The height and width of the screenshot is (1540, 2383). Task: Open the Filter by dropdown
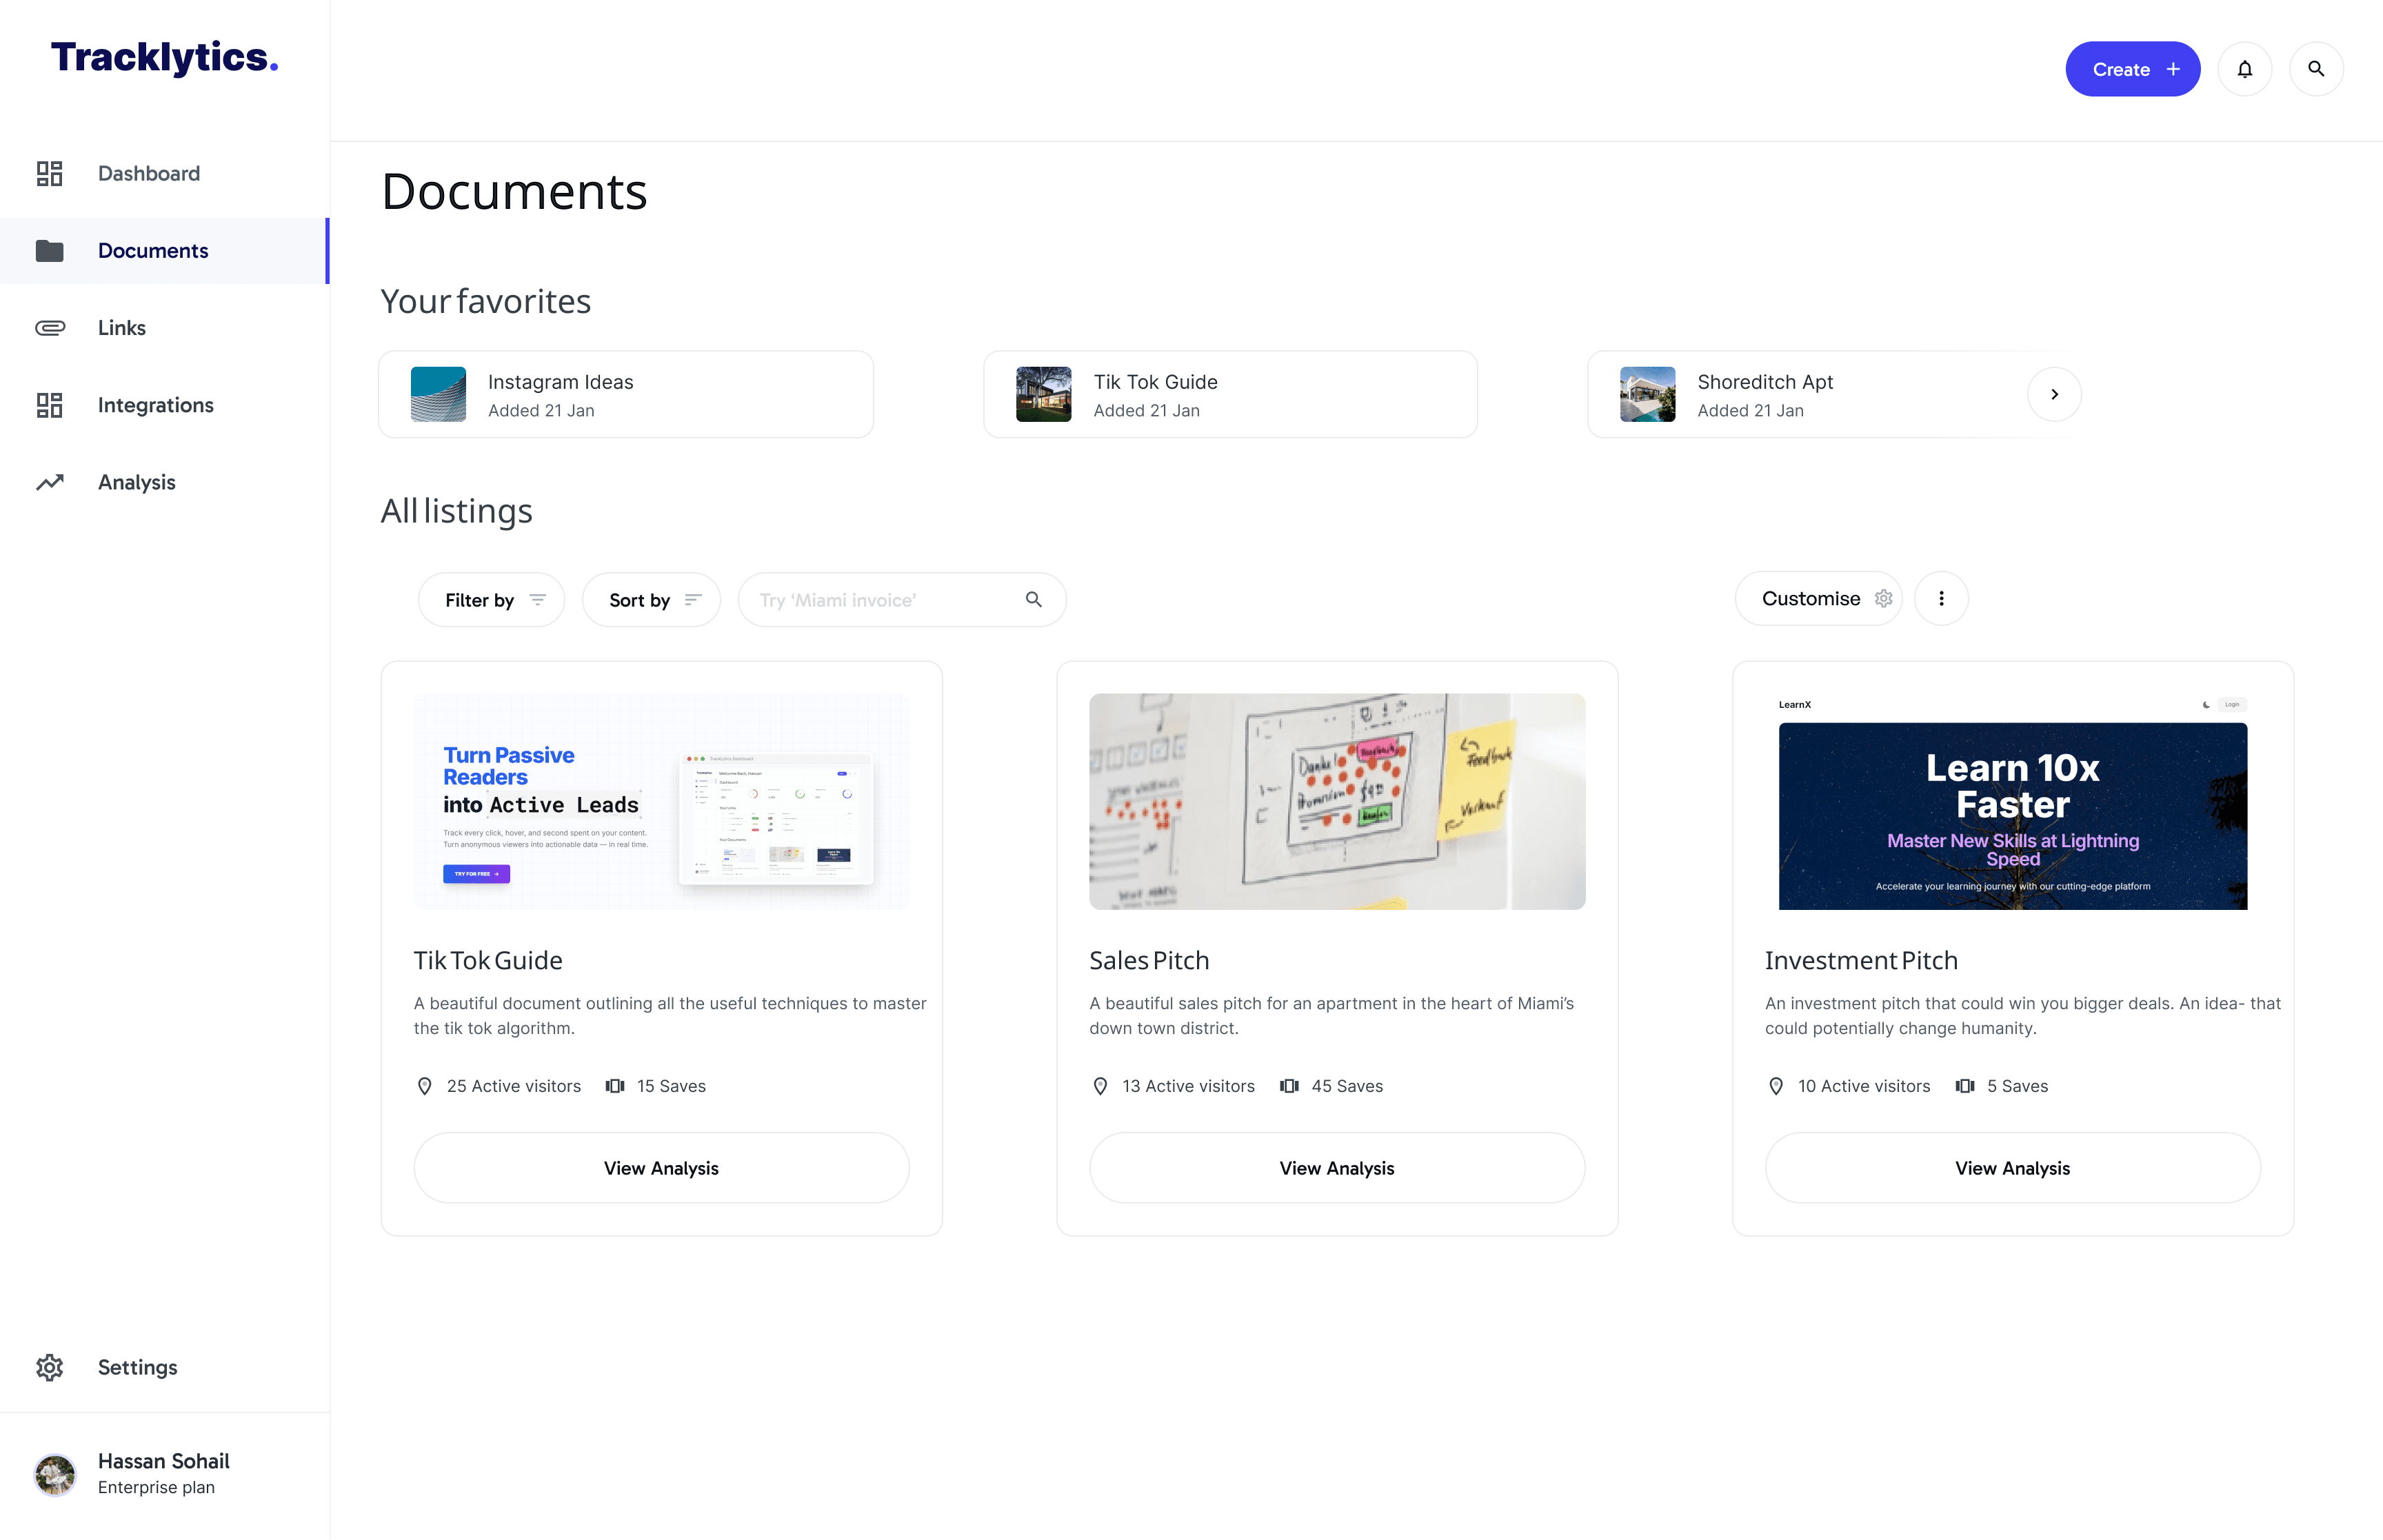tap(492, 599)
